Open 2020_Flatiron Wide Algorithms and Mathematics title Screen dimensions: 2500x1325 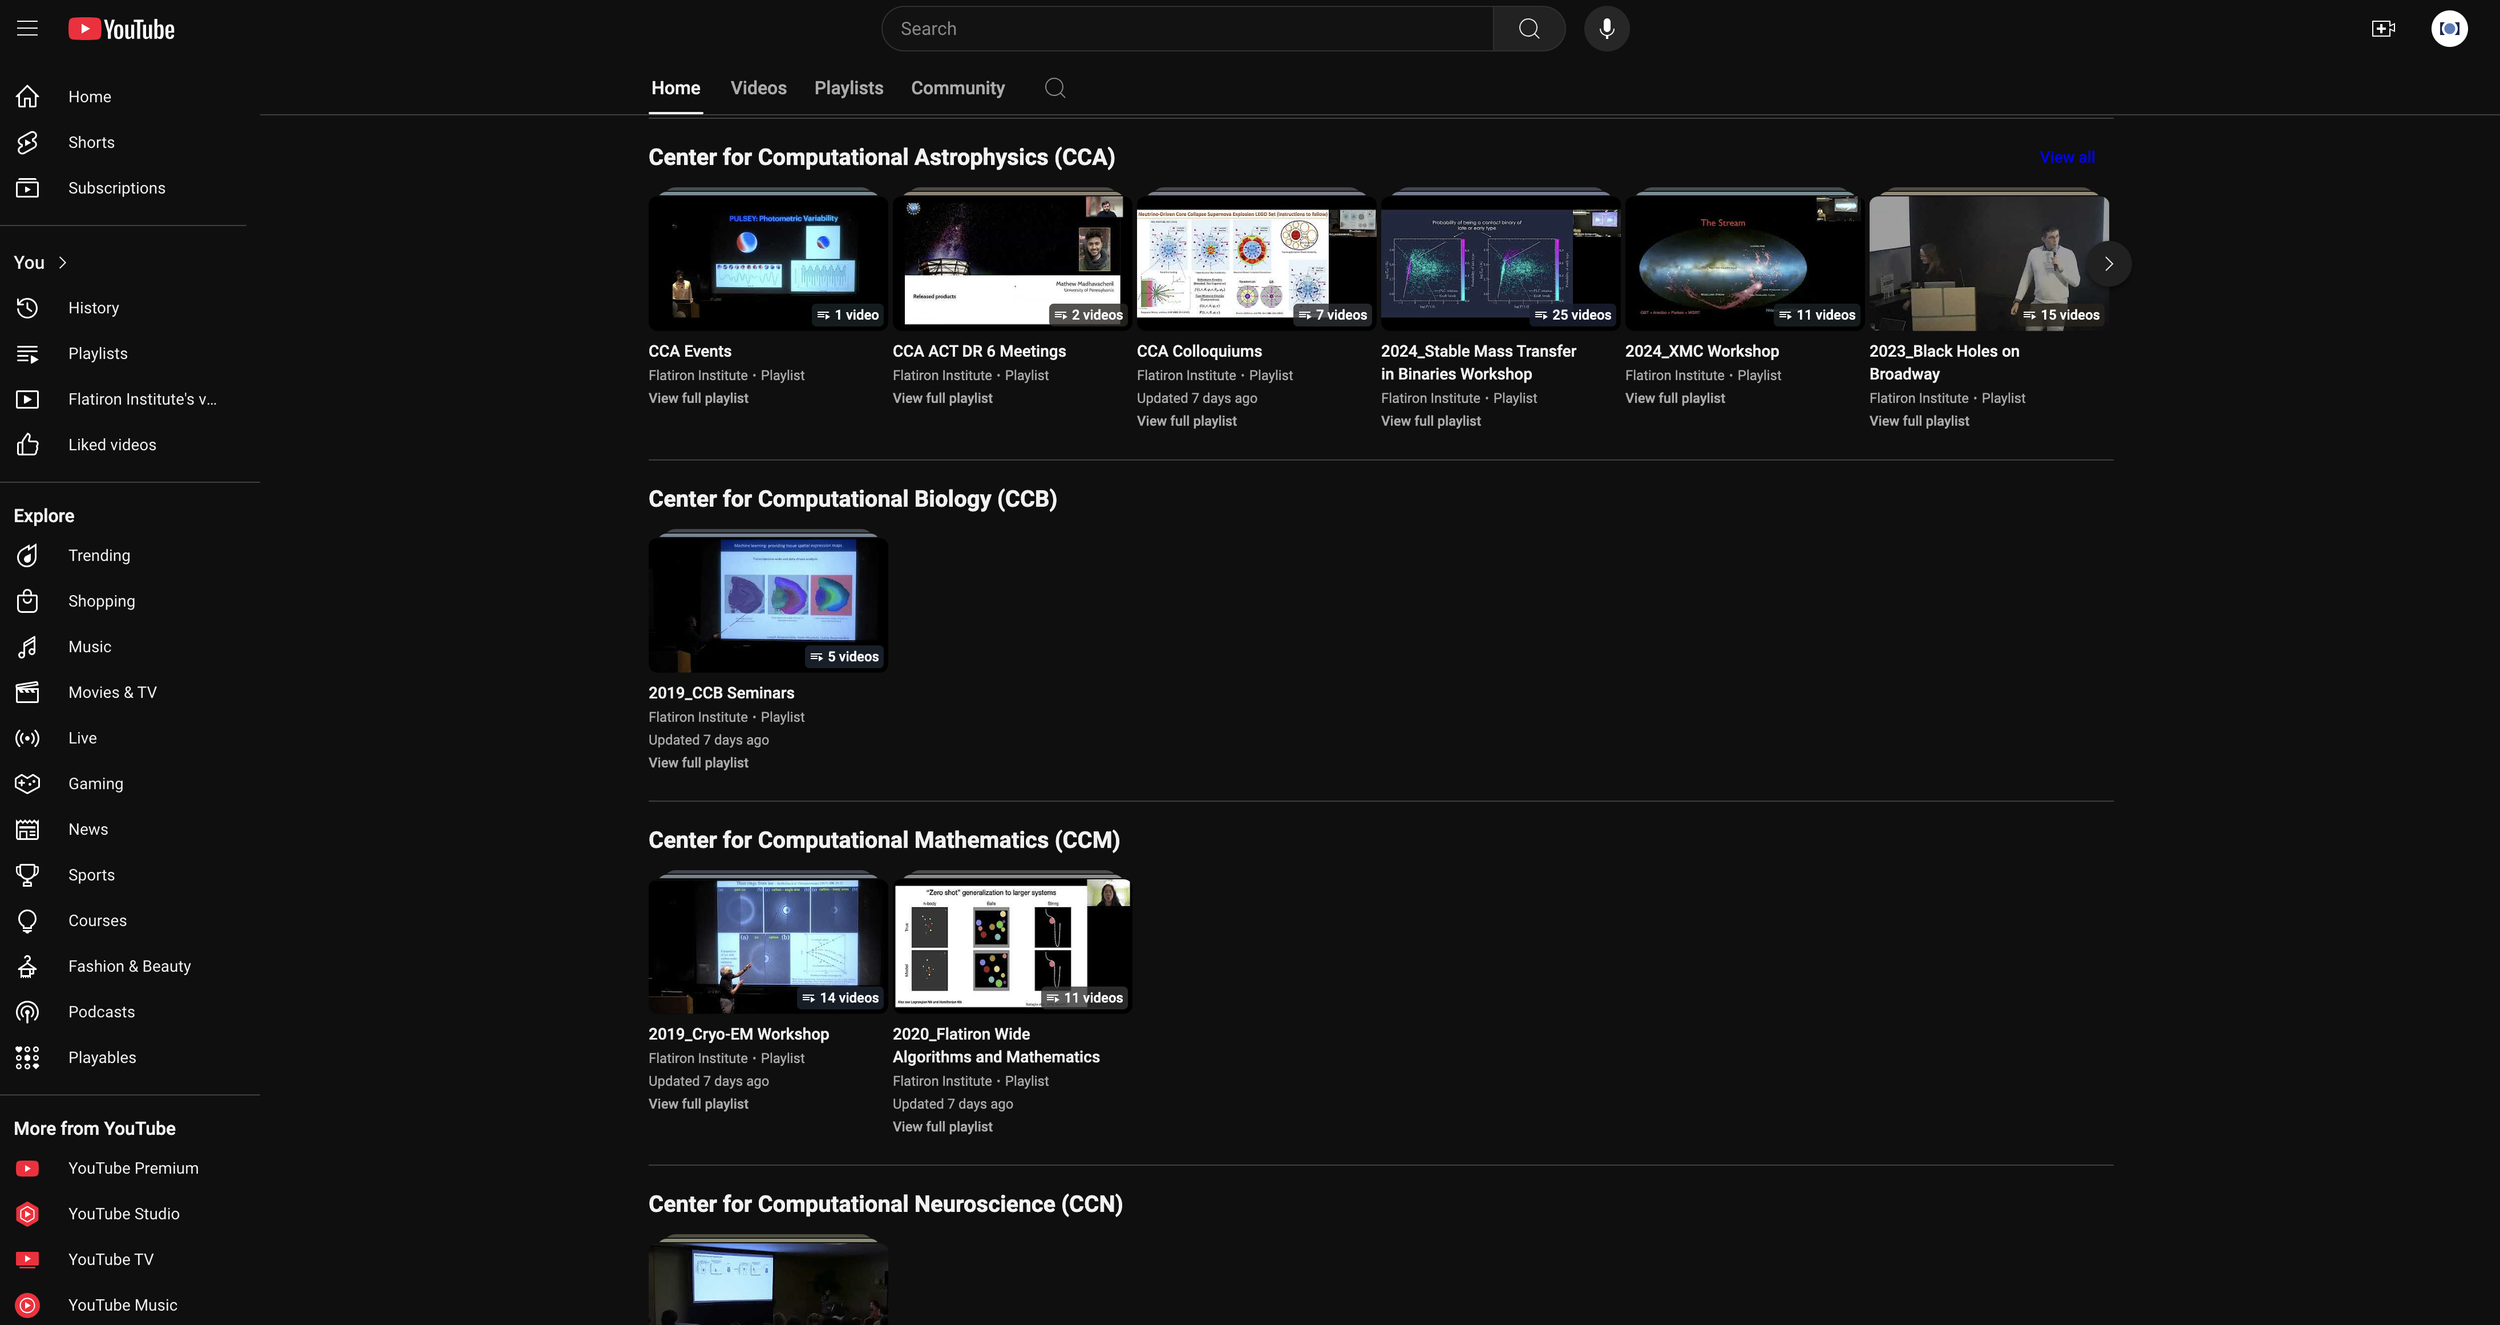click(995, 1045)
